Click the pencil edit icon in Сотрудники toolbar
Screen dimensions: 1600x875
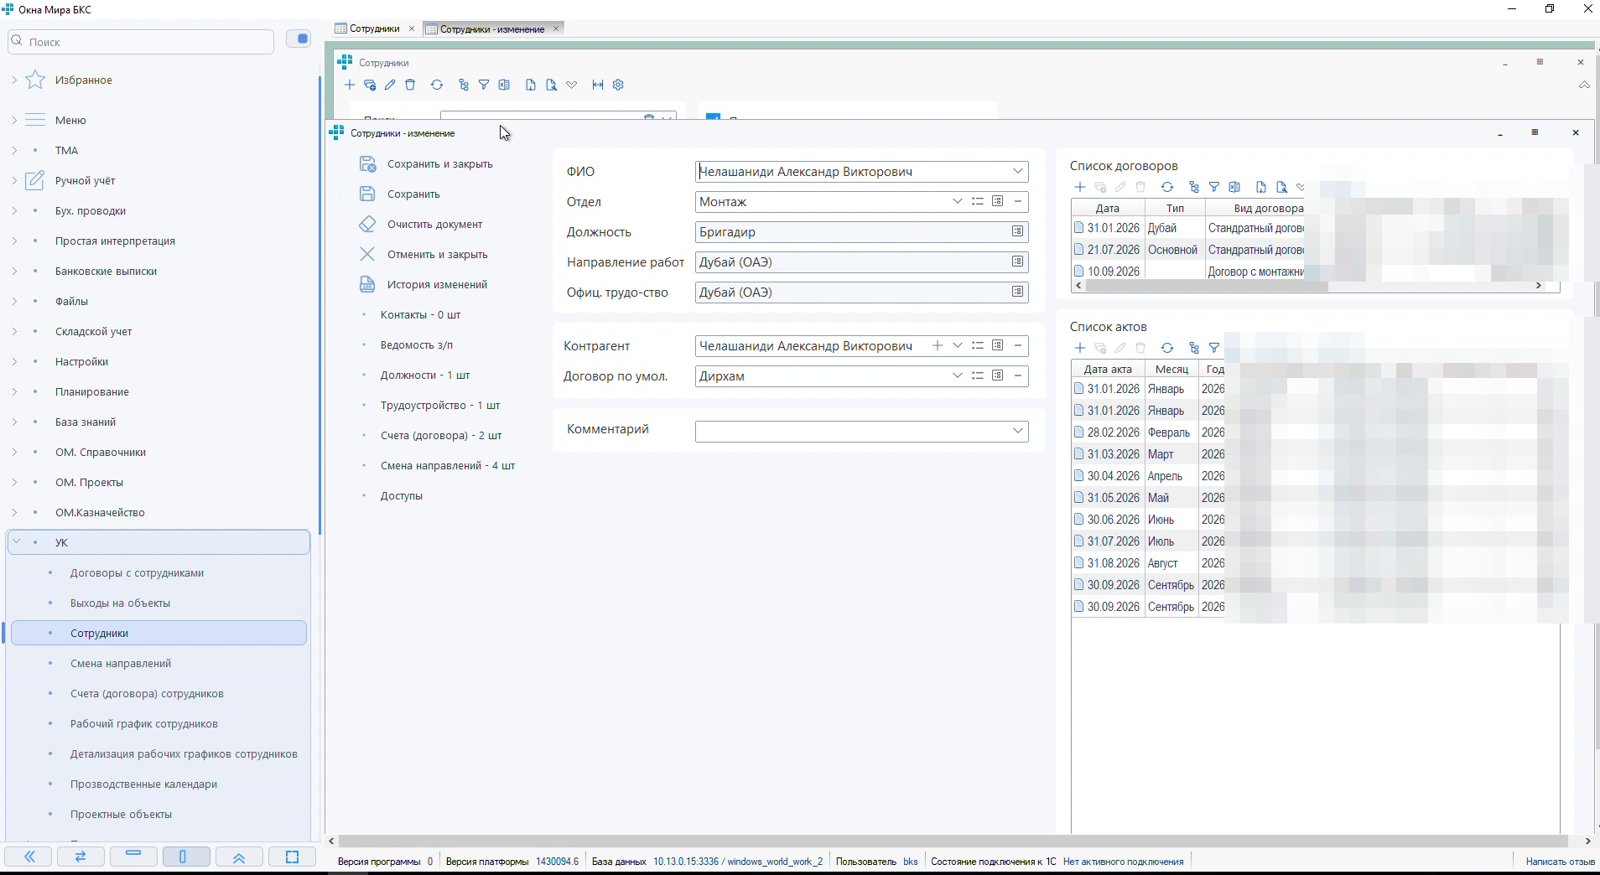tap(390, 85)
